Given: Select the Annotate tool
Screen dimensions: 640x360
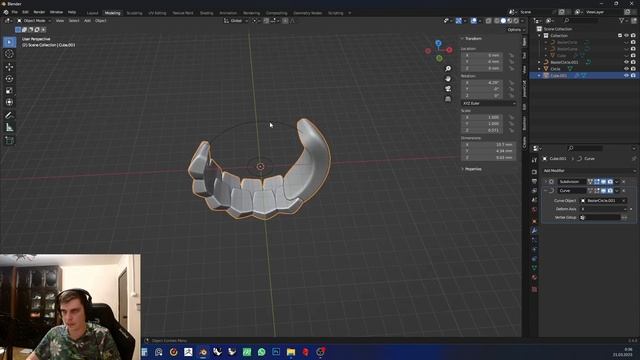Looking at the screenshot, I should point(9,116).
